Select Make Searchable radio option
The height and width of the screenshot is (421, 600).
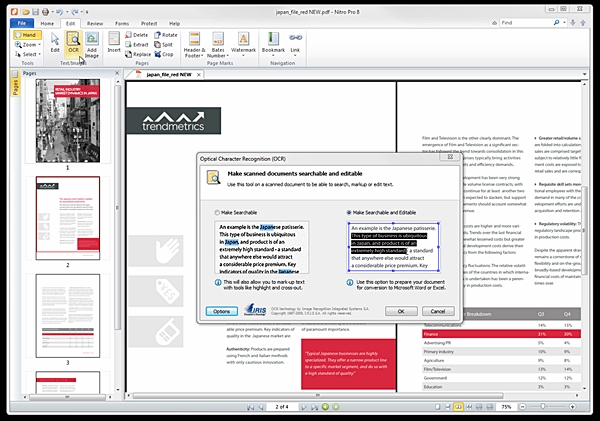pyautogui.click(x=217, y=212)
